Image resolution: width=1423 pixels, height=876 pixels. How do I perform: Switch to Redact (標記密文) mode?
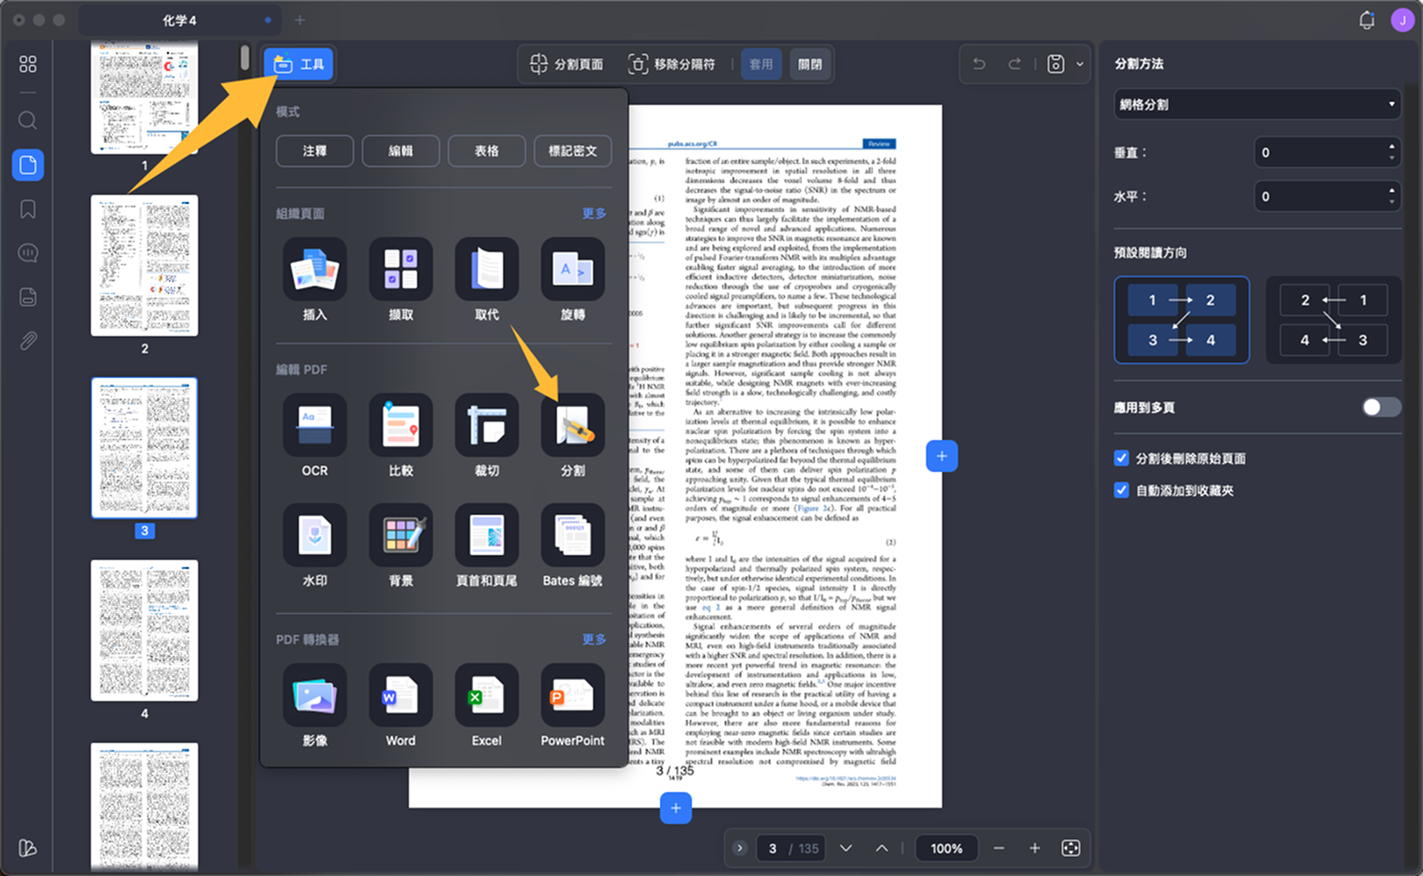[x=573, y=151]
